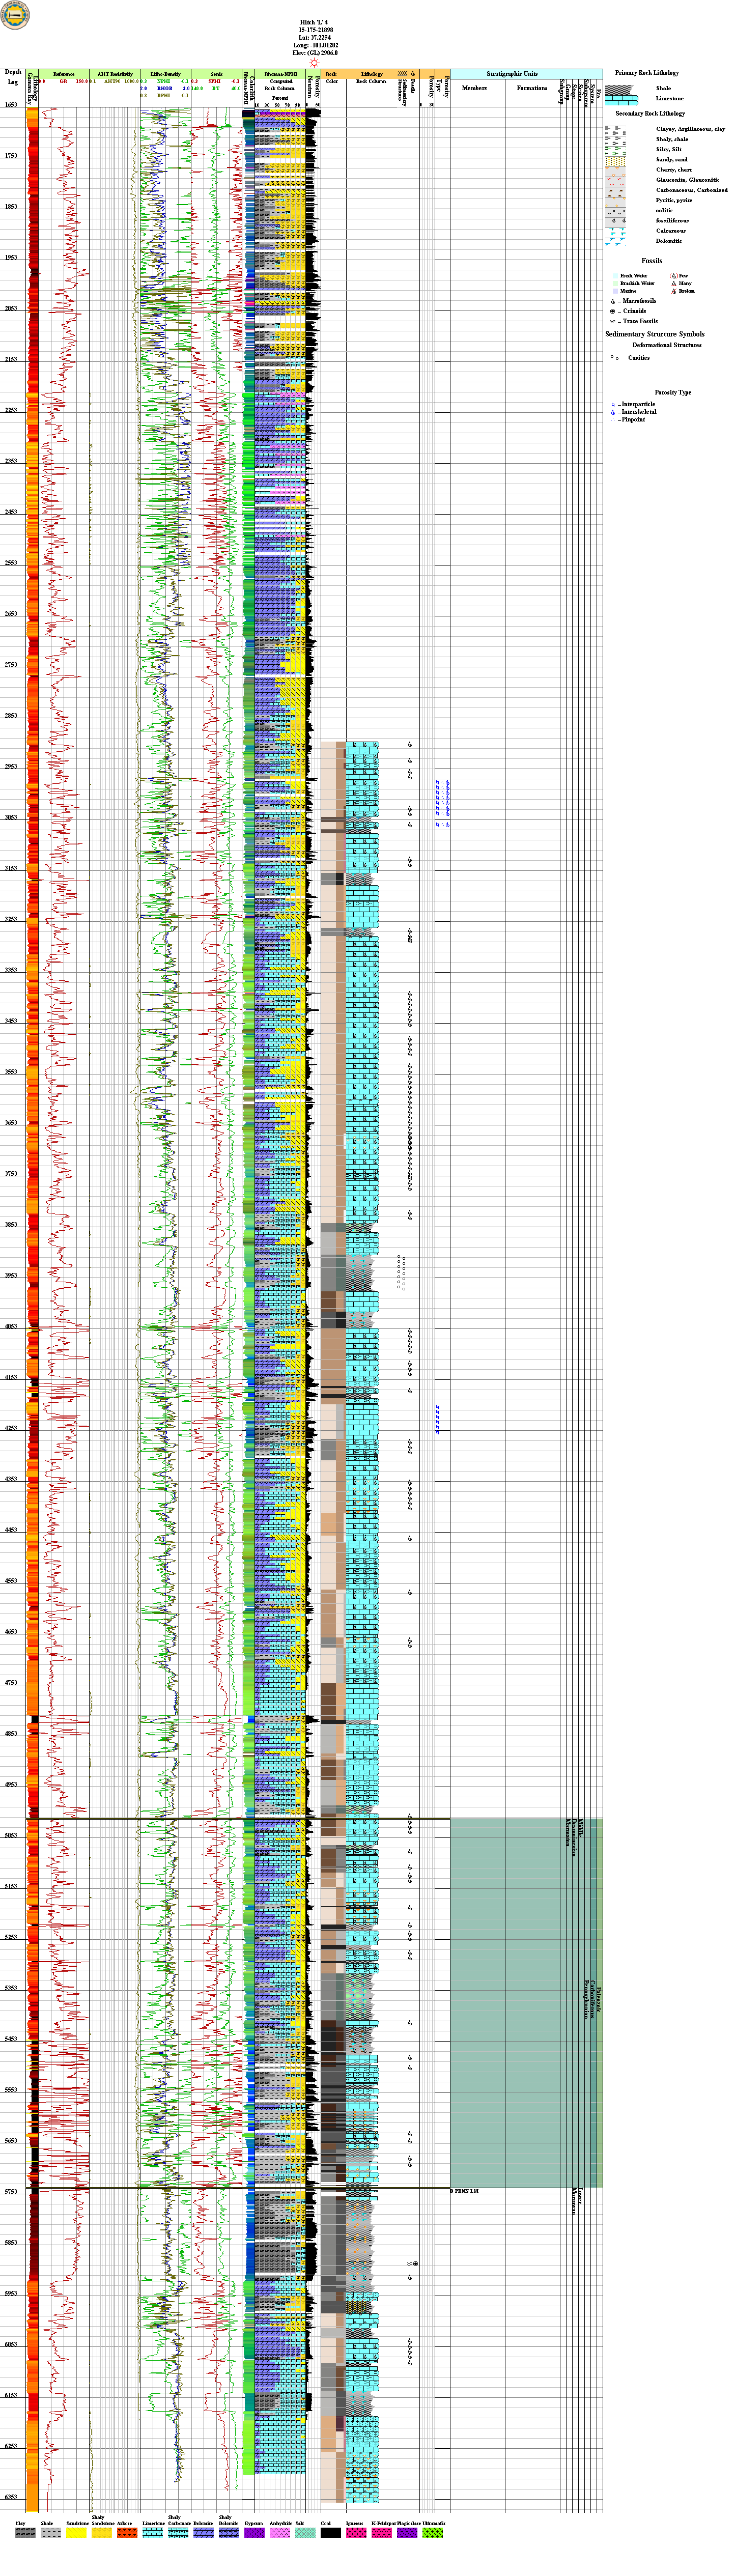The image size is (735, 2576).
Task: Click the Secondary Rock Lithology heading
Action: coord(650,114)
